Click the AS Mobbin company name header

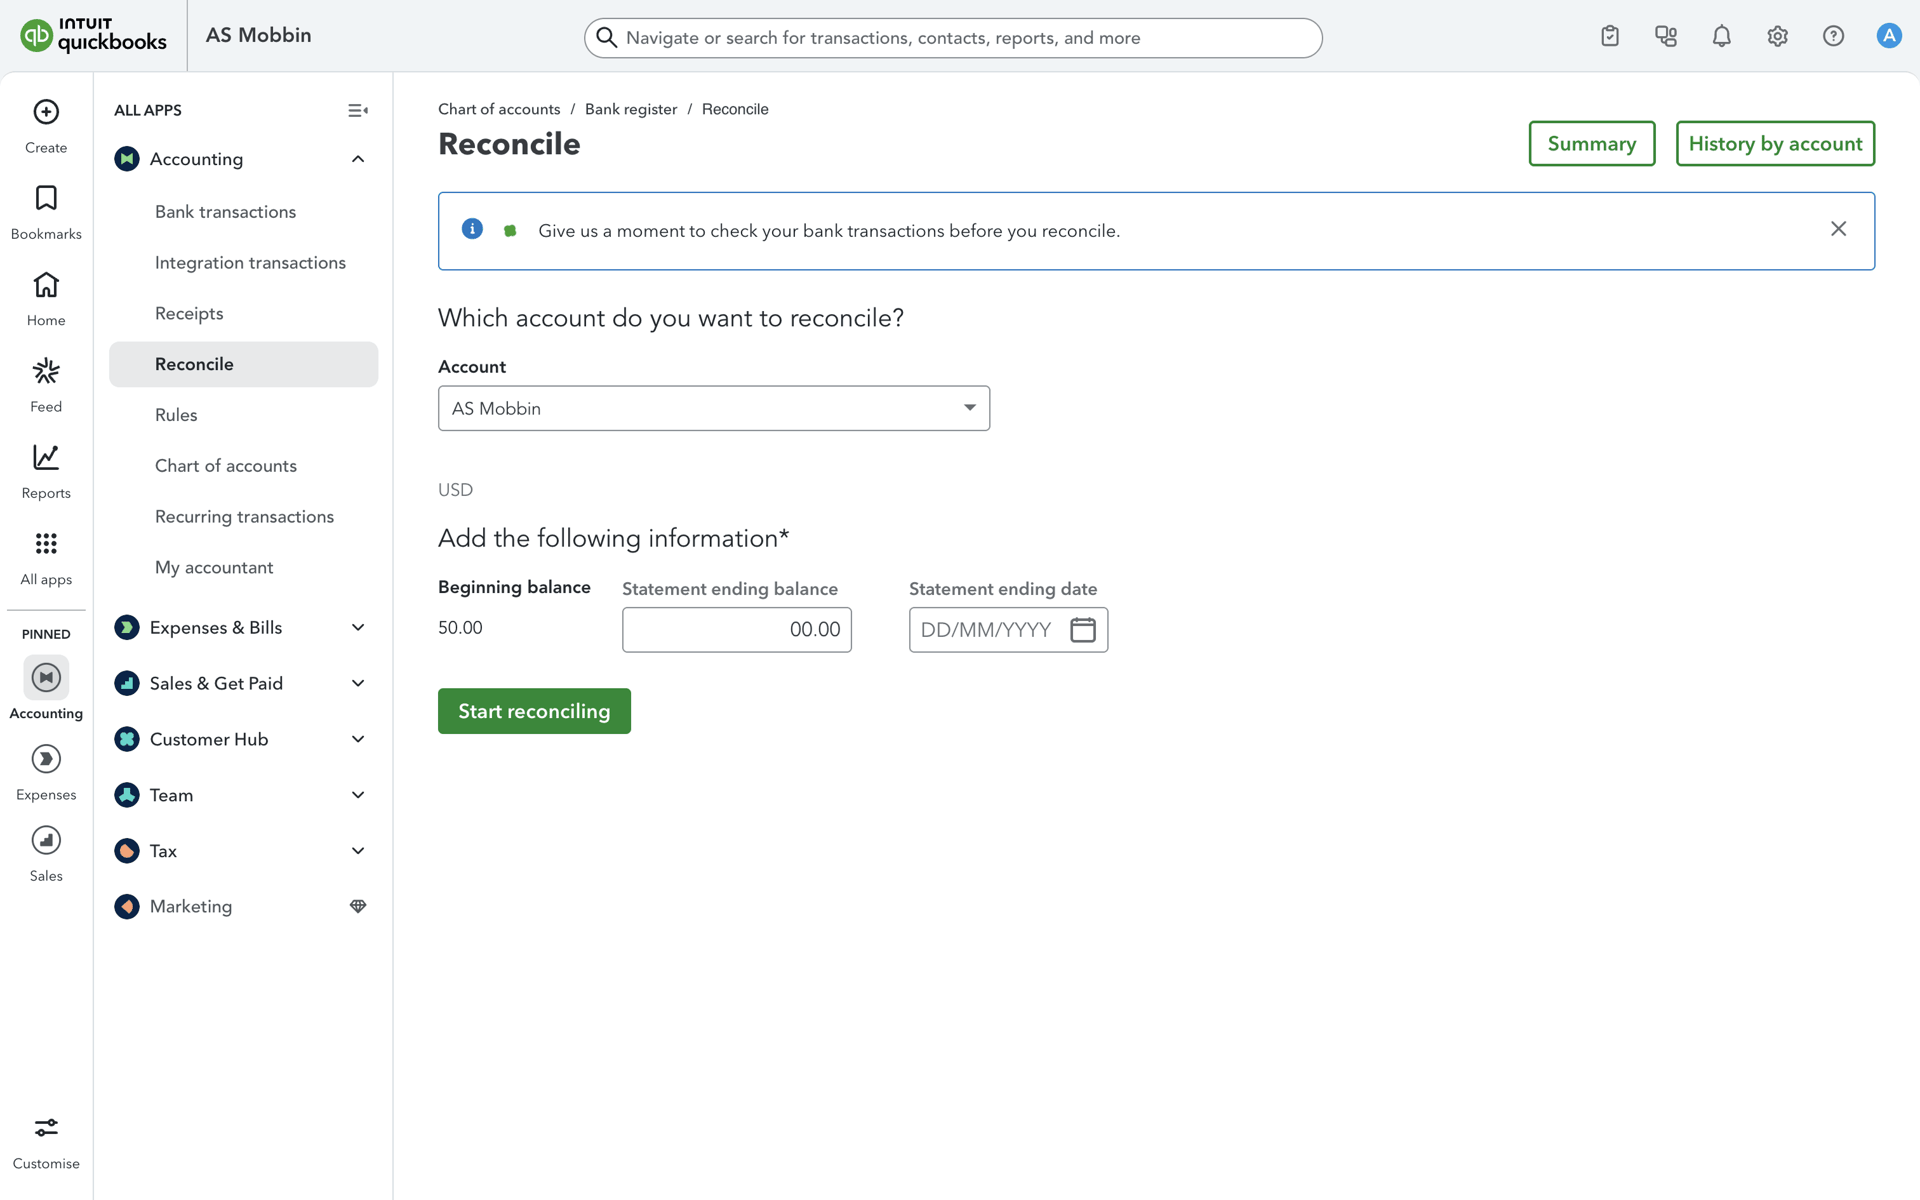tap(258, 35)
